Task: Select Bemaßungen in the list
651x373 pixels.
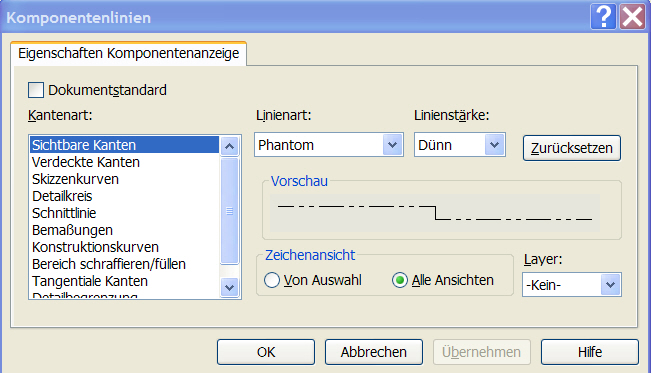Action: tap(124, 230)
